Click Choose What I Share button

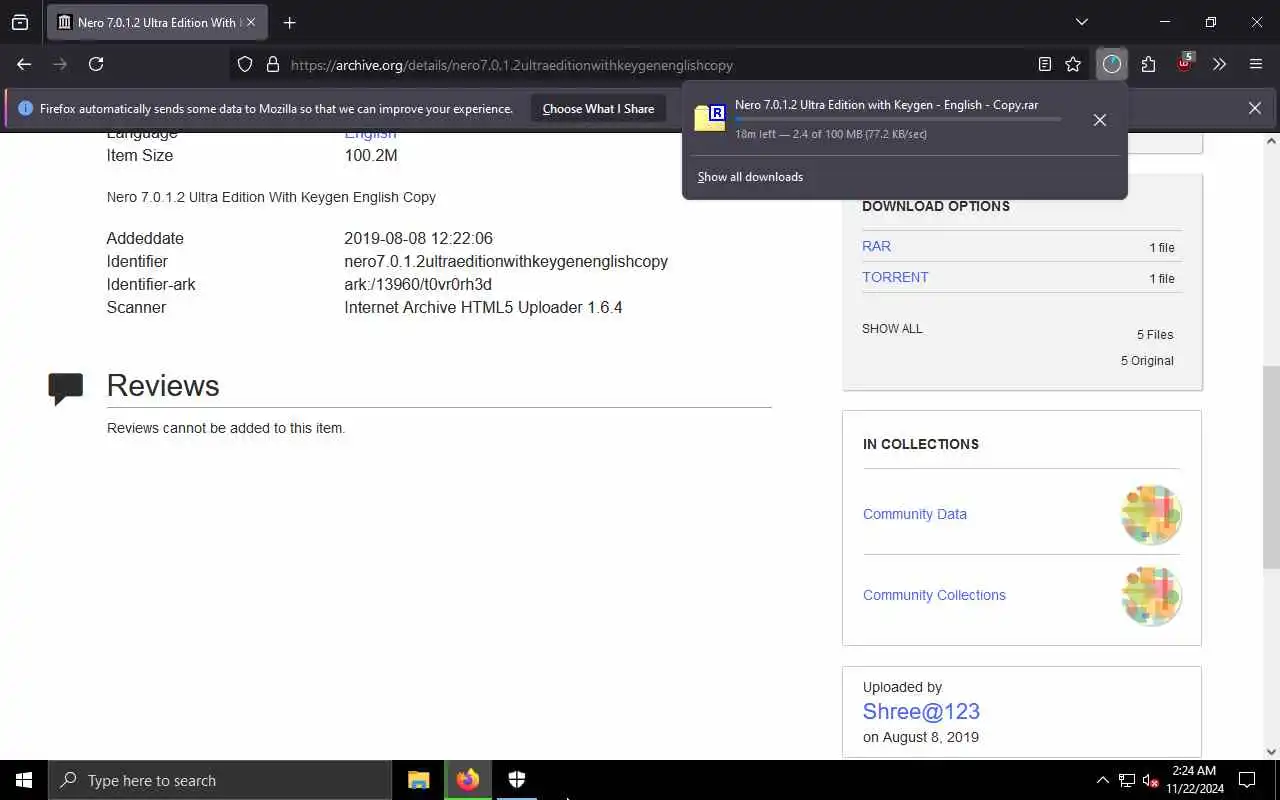(x=598, y=108)
